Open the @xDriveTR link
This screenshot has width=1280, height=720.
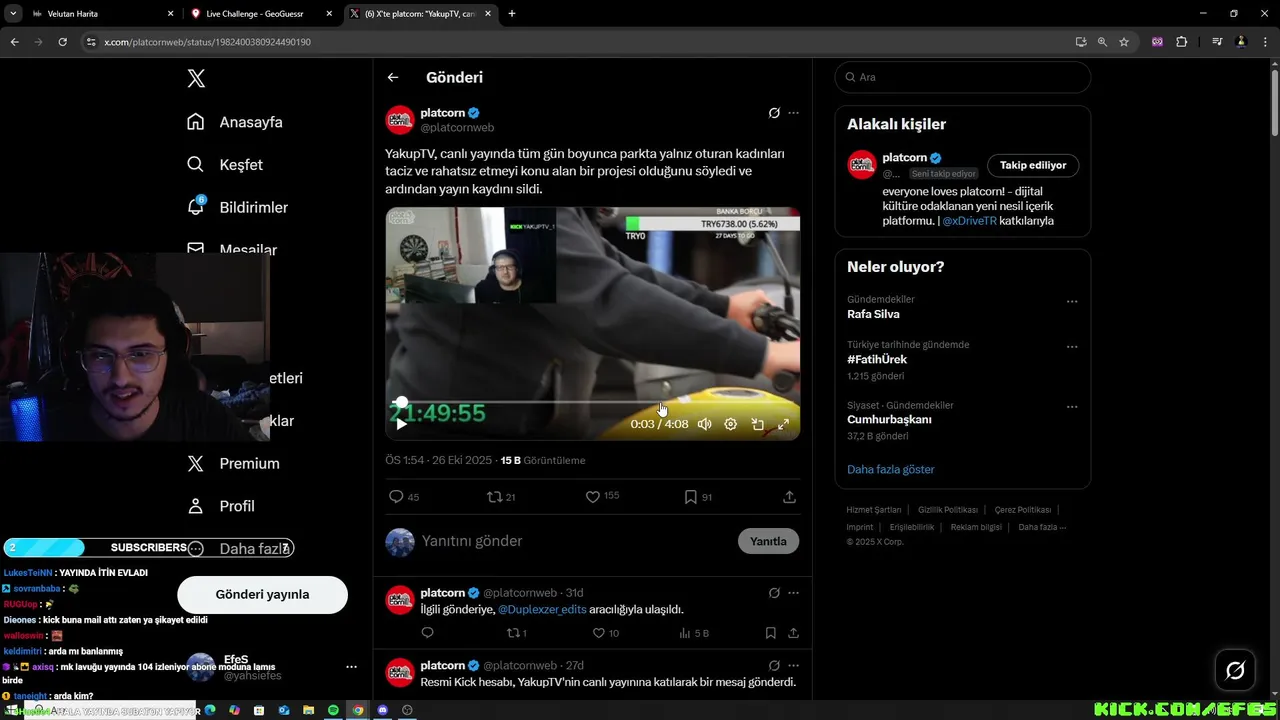tap(969, 221)
